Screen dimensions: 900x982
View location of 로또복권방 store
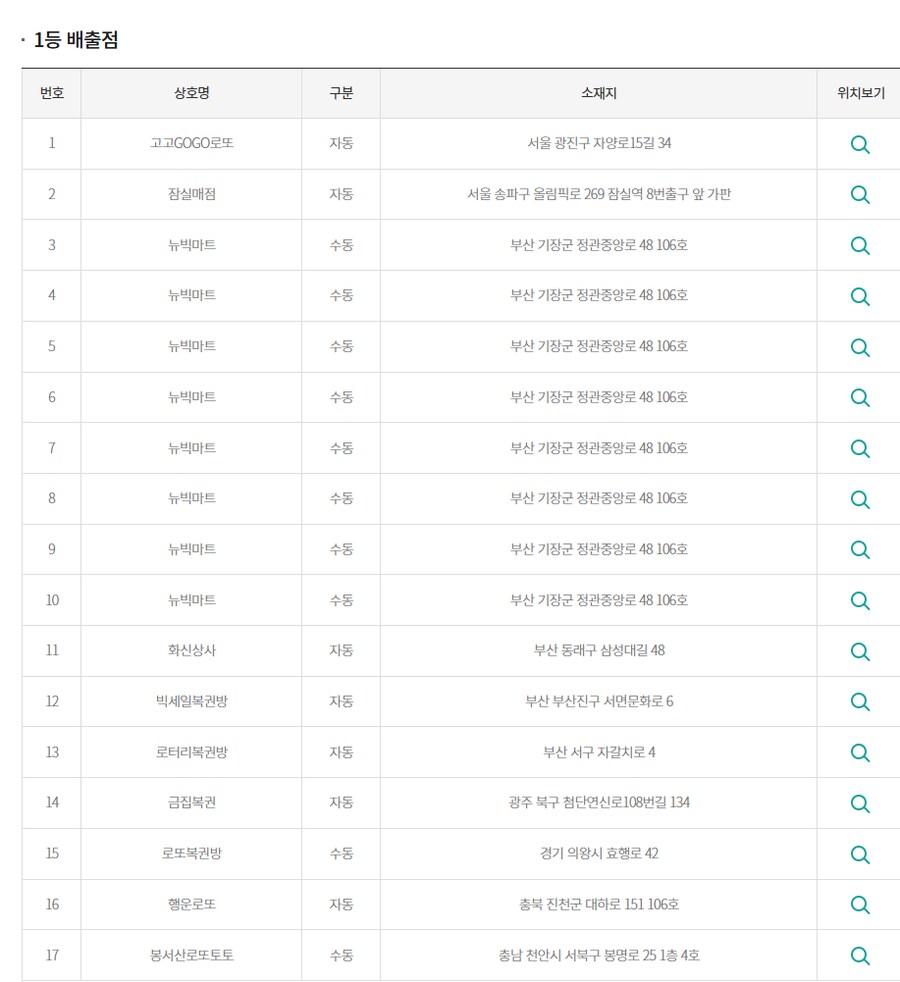point(860,854)
